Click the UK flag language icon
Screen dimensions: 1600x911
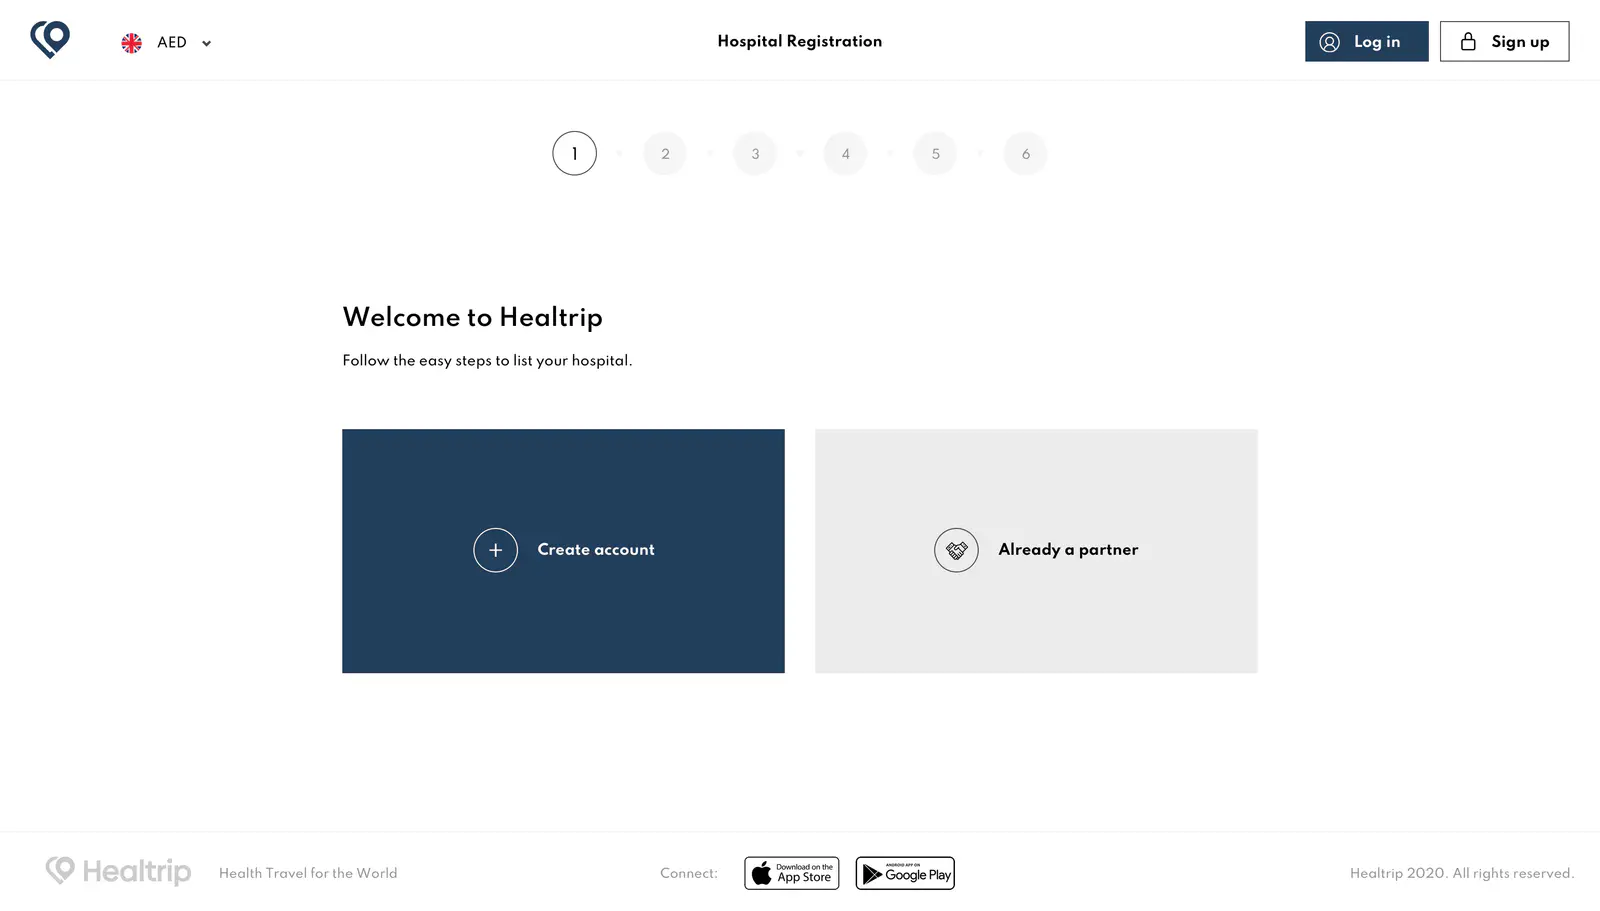(x=131, y=43)
